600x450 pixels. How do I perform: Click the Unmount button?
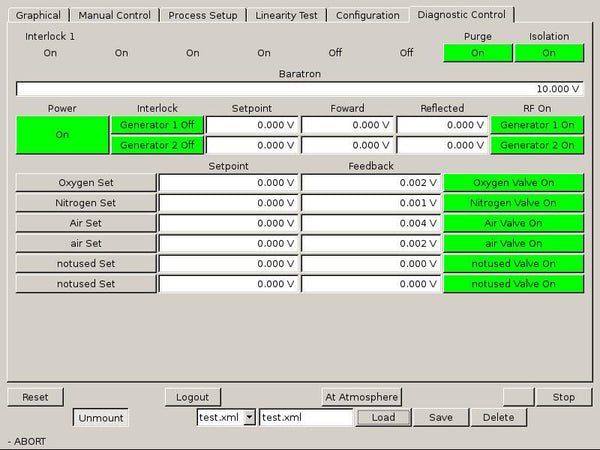100,418
